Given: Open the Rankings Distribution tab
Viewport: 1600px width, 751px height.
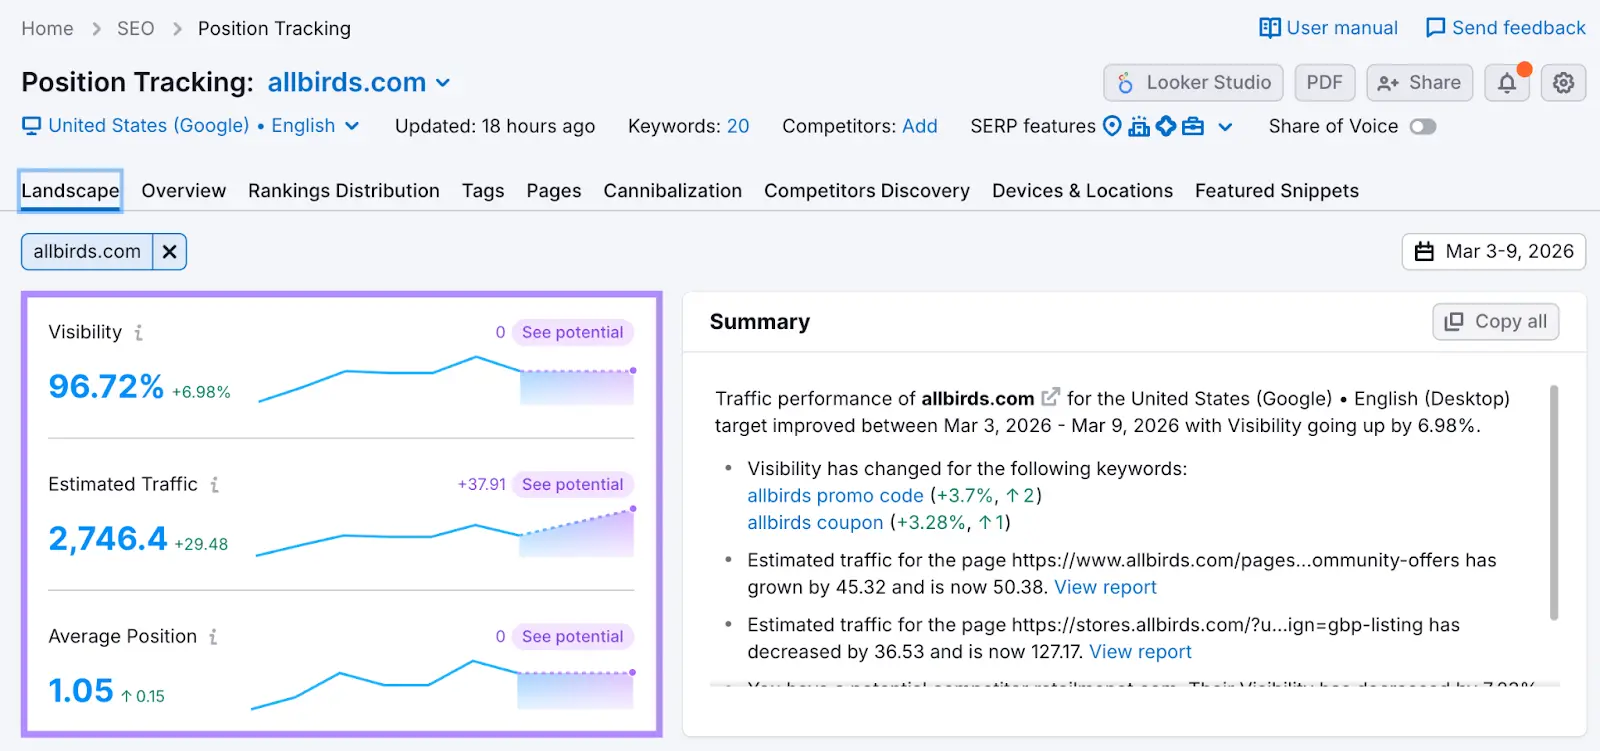Looking at the screenshot, I should pyautogui.click(x=344, y=191).
